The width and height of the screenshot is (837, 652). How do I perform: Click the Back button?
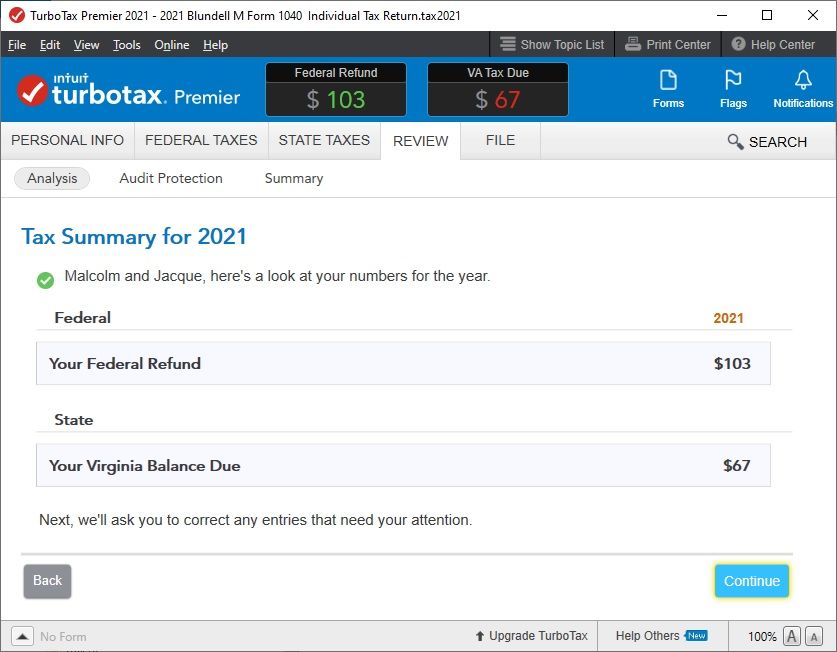(48, 581)
